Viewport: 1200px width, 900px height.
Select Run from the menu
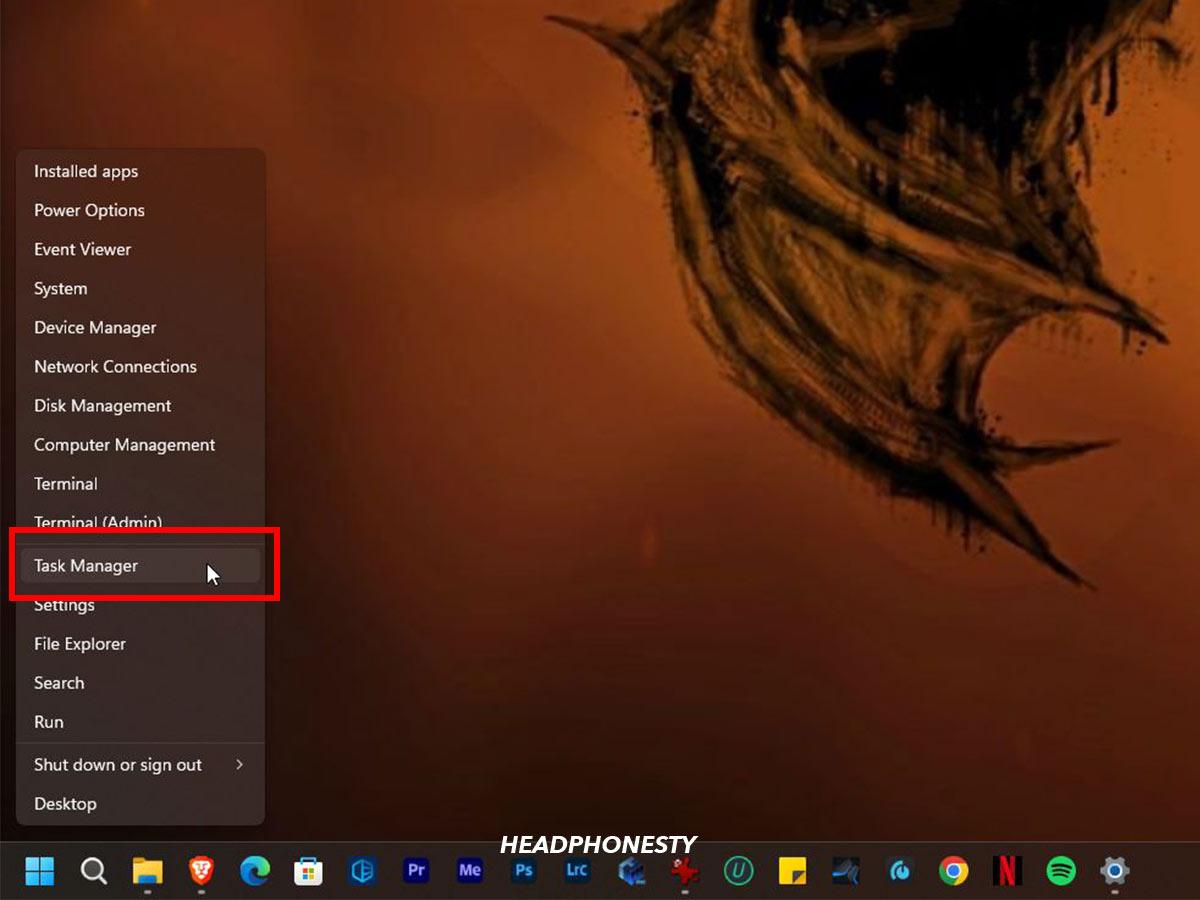(x=46, y=722)
